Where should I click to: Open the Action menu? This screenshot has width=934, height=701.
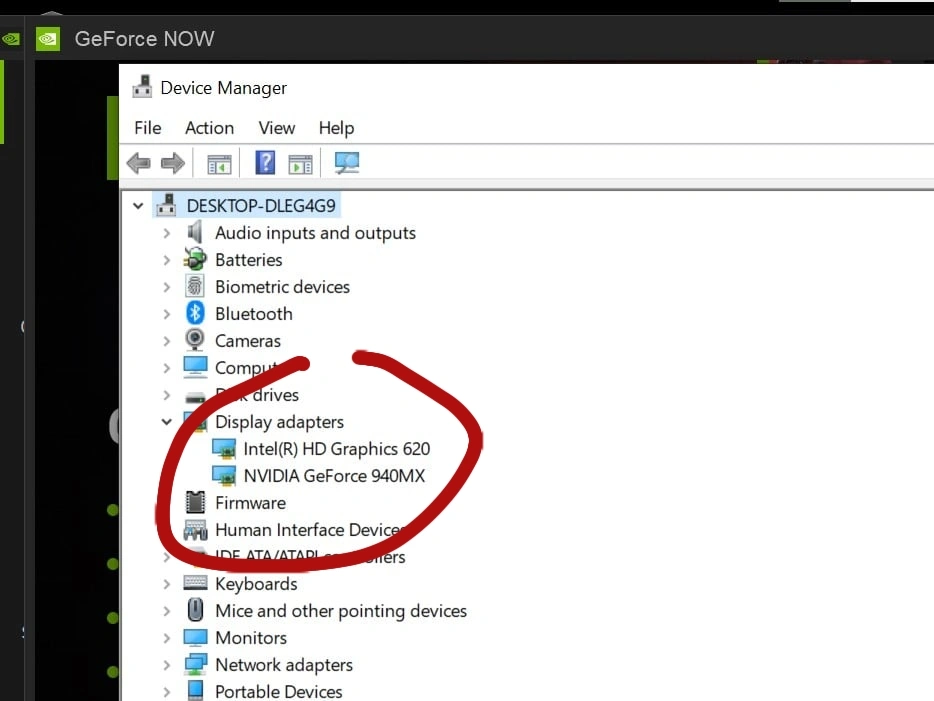pos(209,128)
